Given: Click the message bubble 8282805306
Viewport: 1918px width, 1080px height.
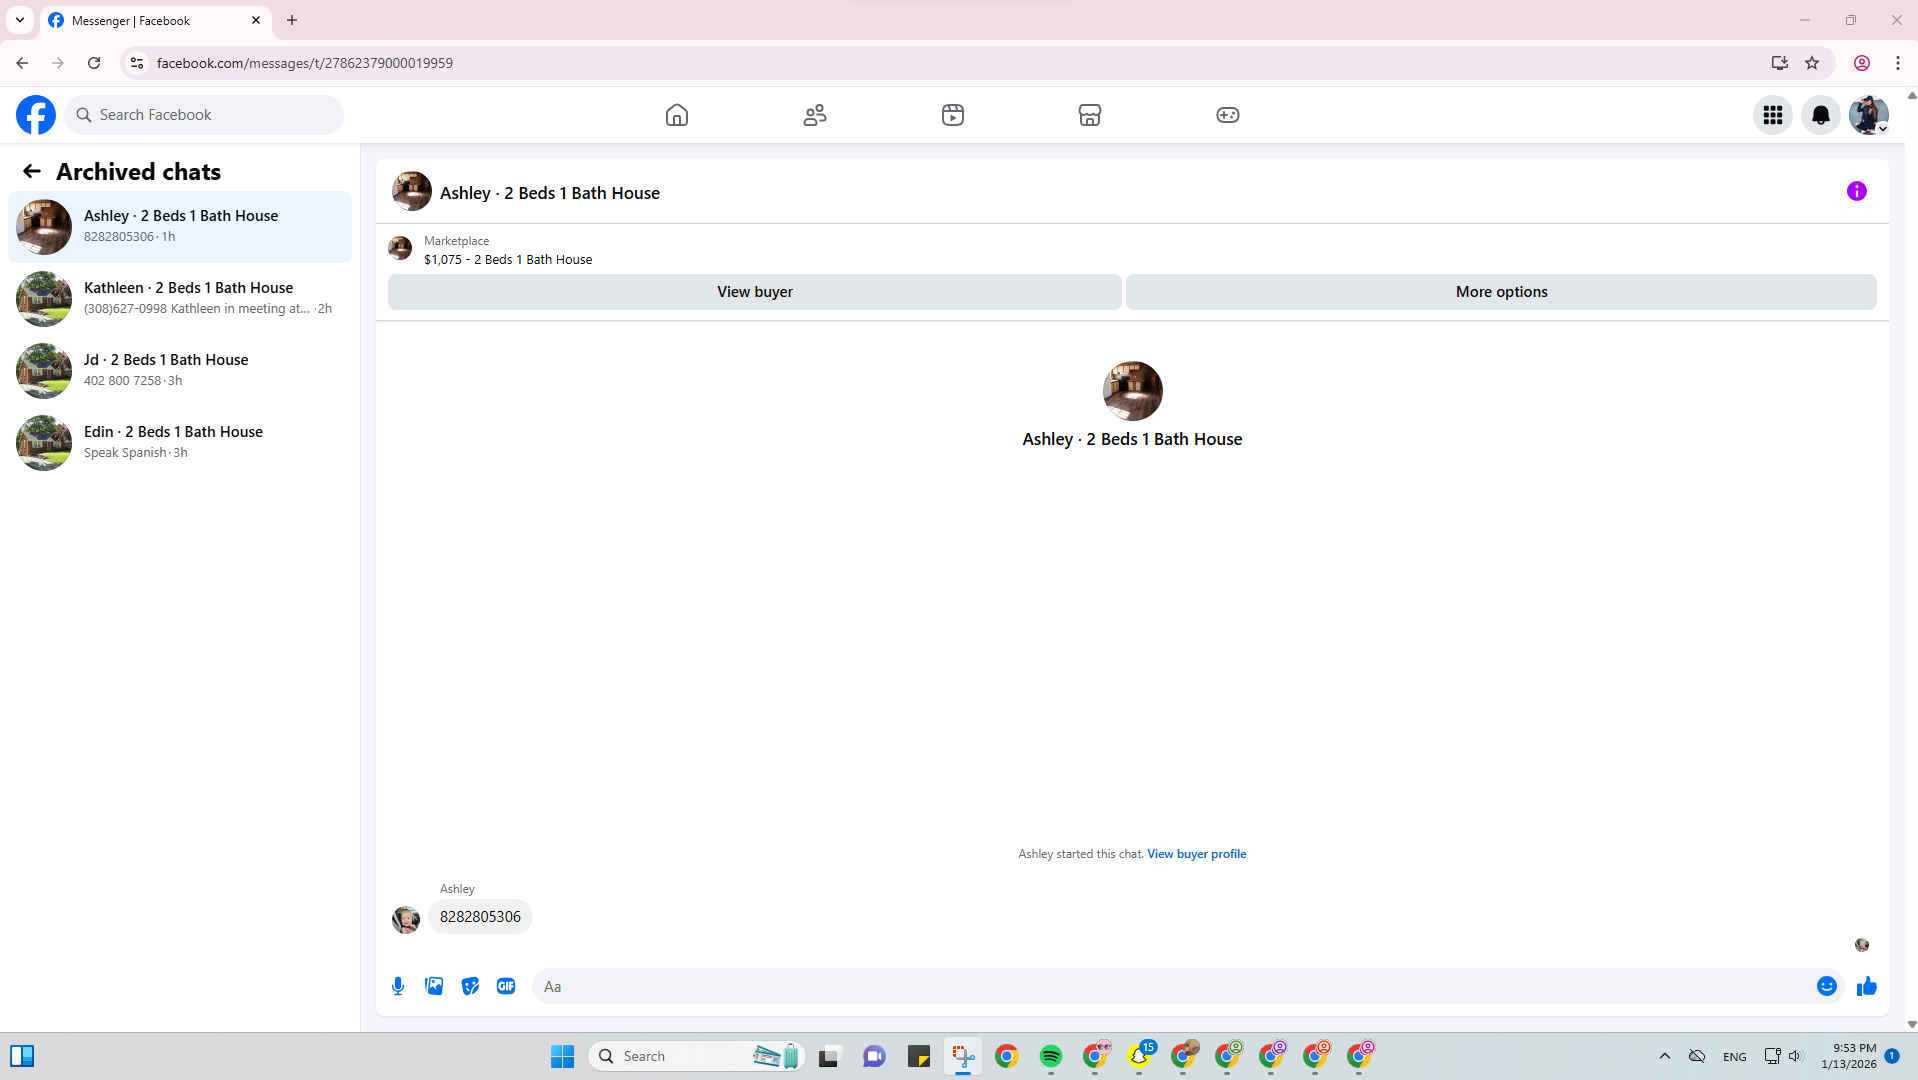Looking at the screenshot, I should (x=480, y=917).
